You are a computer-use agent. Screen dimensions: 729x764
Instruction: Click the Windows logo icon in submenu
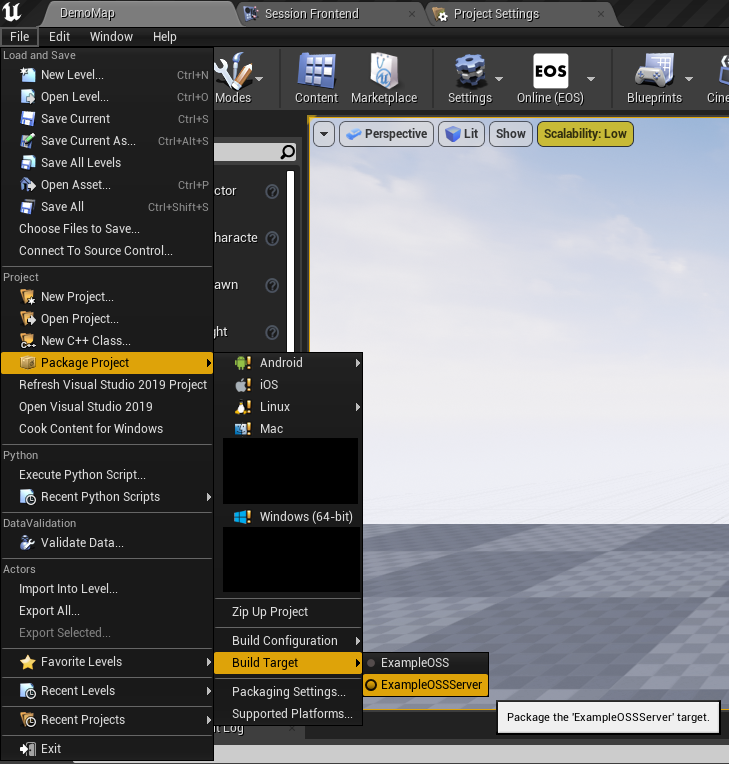(242, 517)
